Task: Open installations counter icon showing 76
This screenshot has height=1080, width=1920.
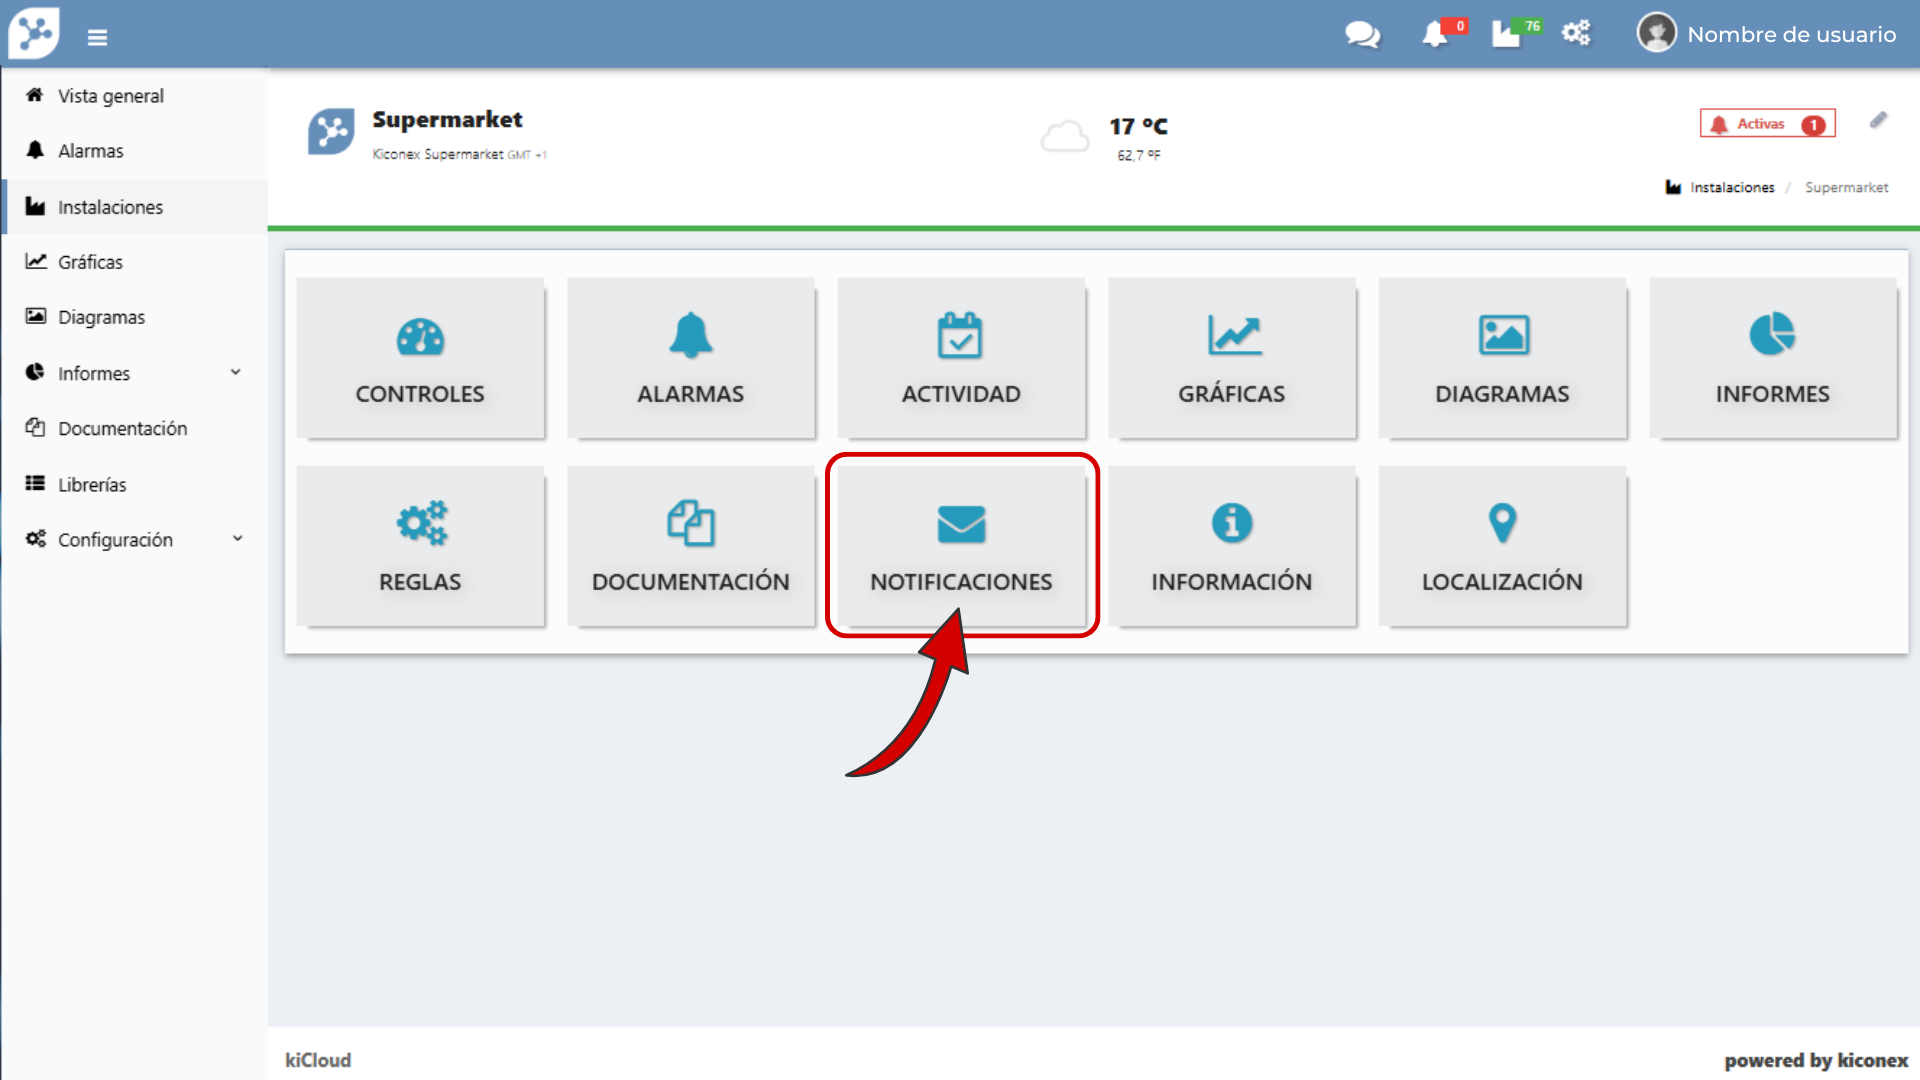Action: (1507, 35)
